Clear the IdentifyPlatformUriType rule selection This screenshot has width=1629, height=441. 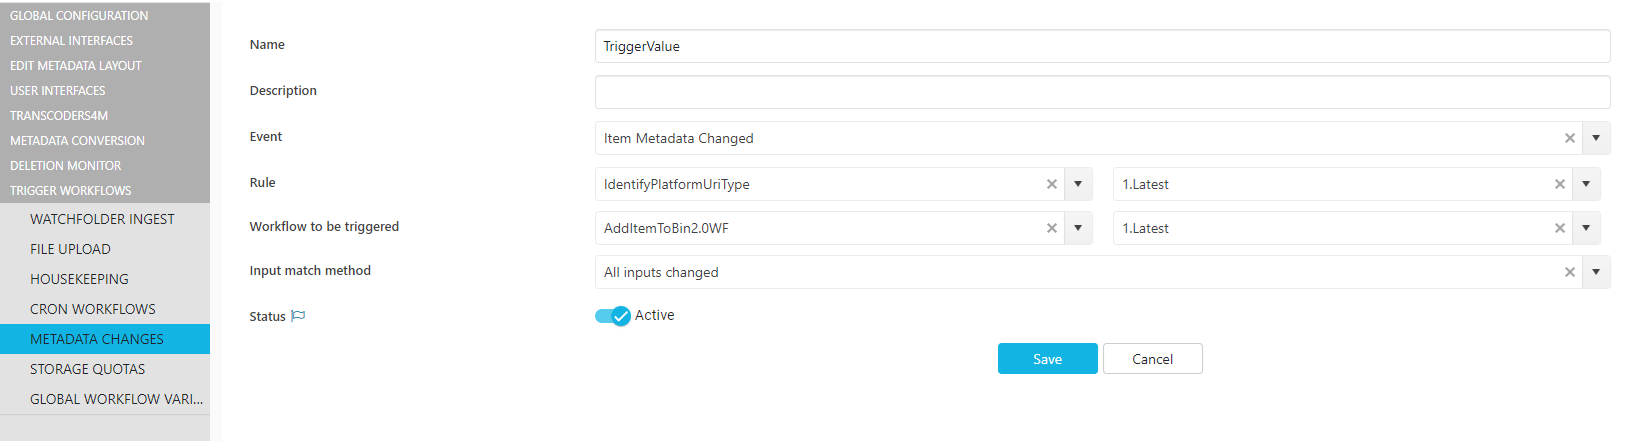coord(1051,184)
